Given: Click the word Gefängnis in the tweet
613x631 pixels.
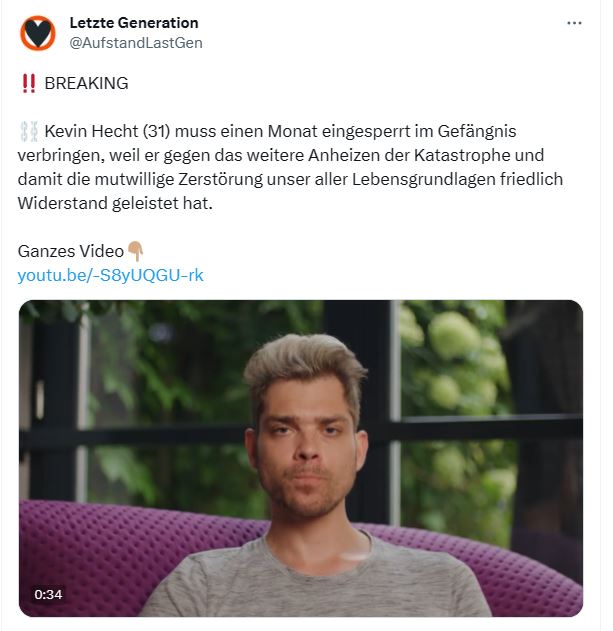Looking at the screenshot, I should pos(477,132).
